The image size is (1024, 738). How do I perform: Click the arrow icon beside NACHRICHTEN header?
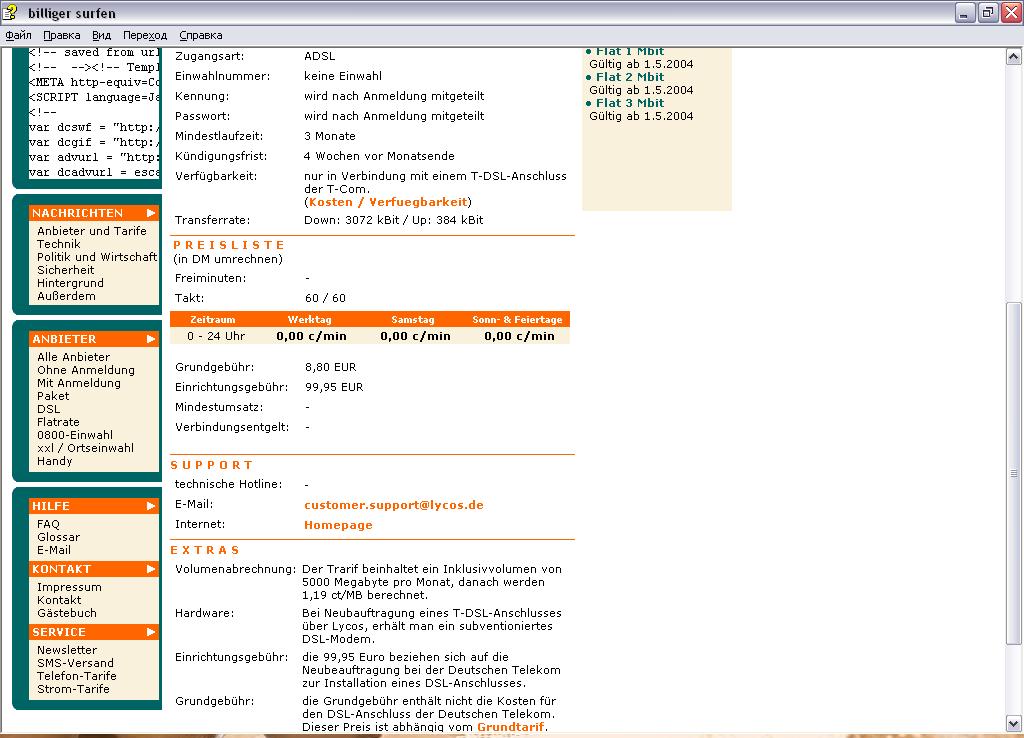coord(151,213)
